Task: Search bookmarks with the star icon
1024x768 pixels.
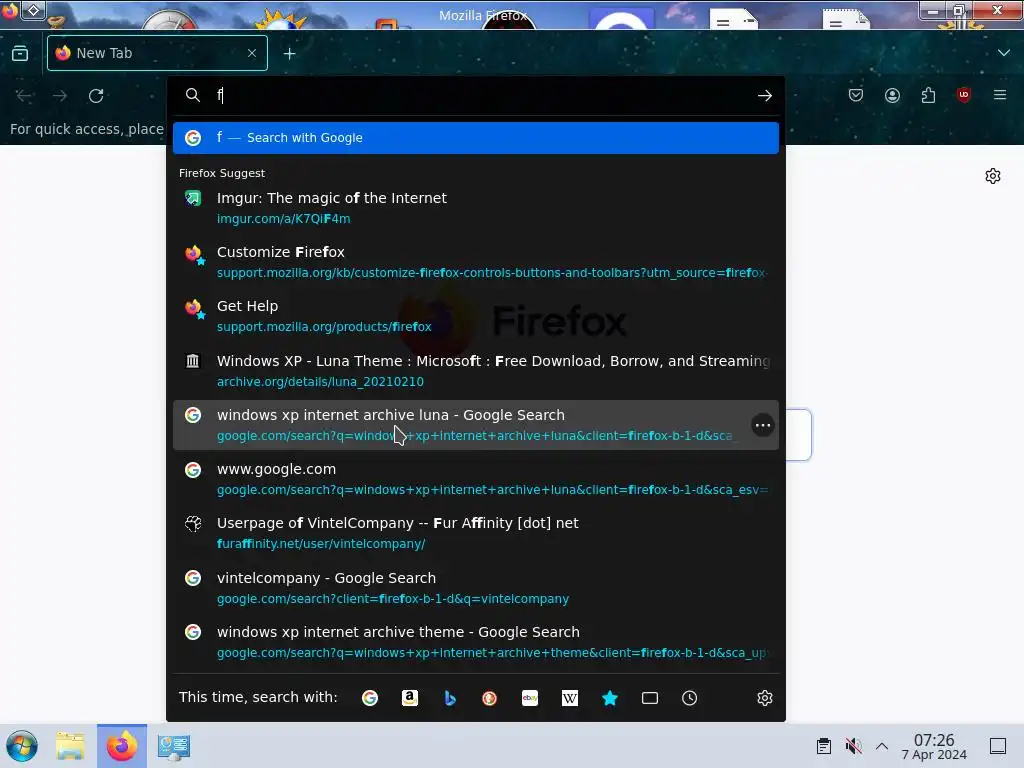Action: pos(609,697)
